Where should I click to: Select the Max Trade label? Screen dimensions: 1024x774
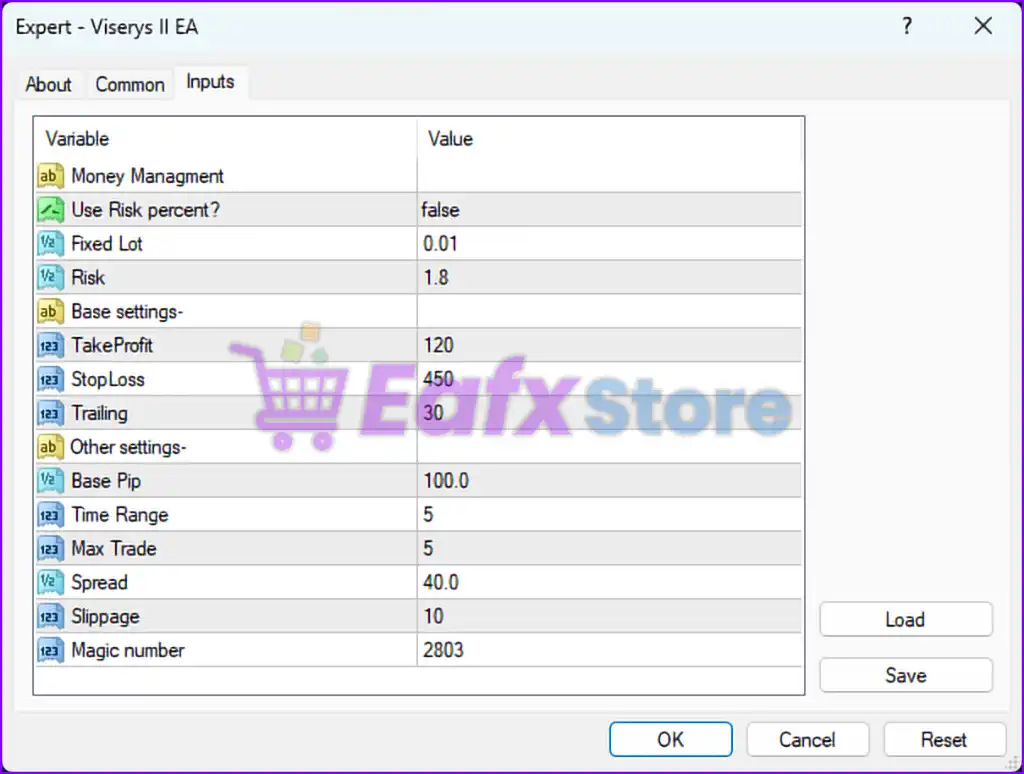tap(114, 549)
